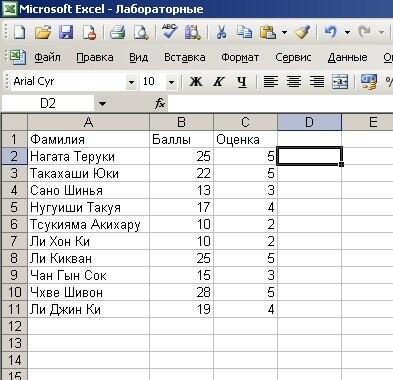Select column E header
The height and width of the screenshot is (380, 393).
click(x=367, y=122)
